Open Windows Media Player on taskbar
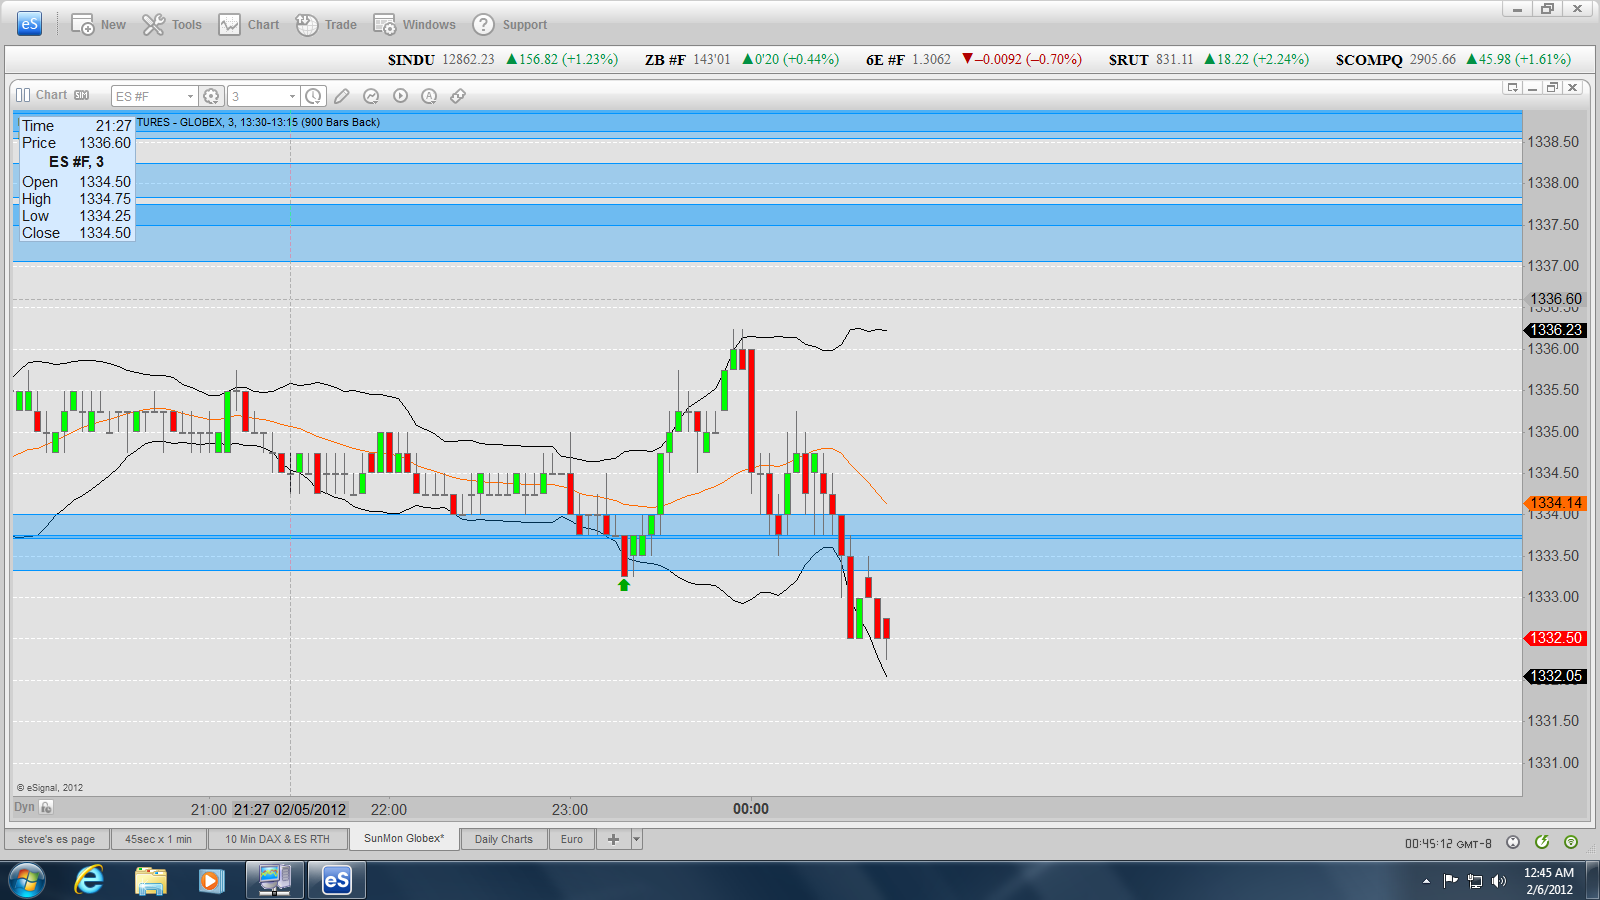The width and height of the screenshot is (1600, 900). [x=210, y=880]
